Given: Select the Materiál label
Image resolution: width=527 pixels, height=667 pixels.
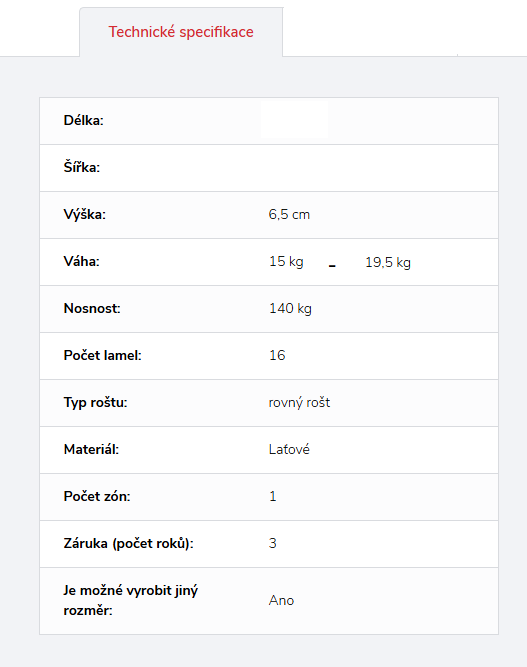Looking at the screenshot, I should pos(91,449).
